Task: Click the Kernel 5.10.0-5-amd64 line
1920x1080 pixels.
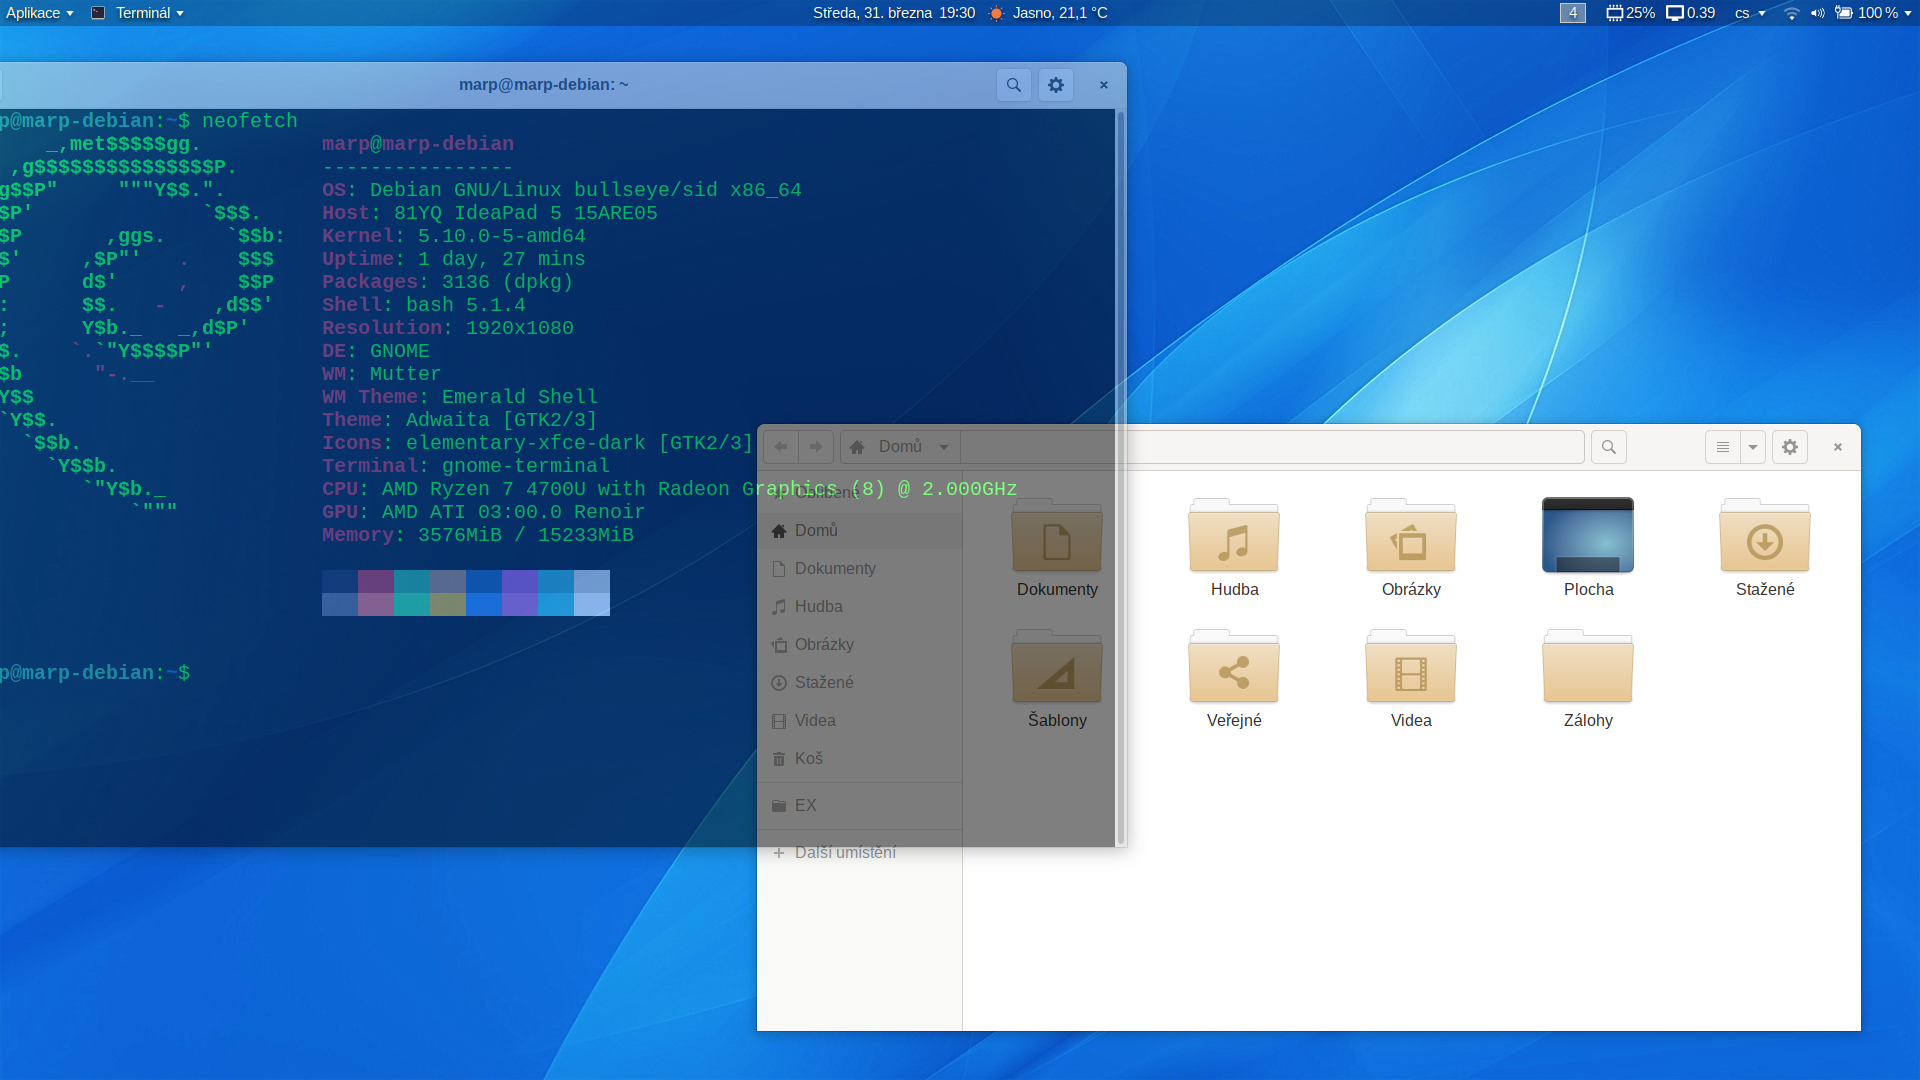Action: click(454, 236)
